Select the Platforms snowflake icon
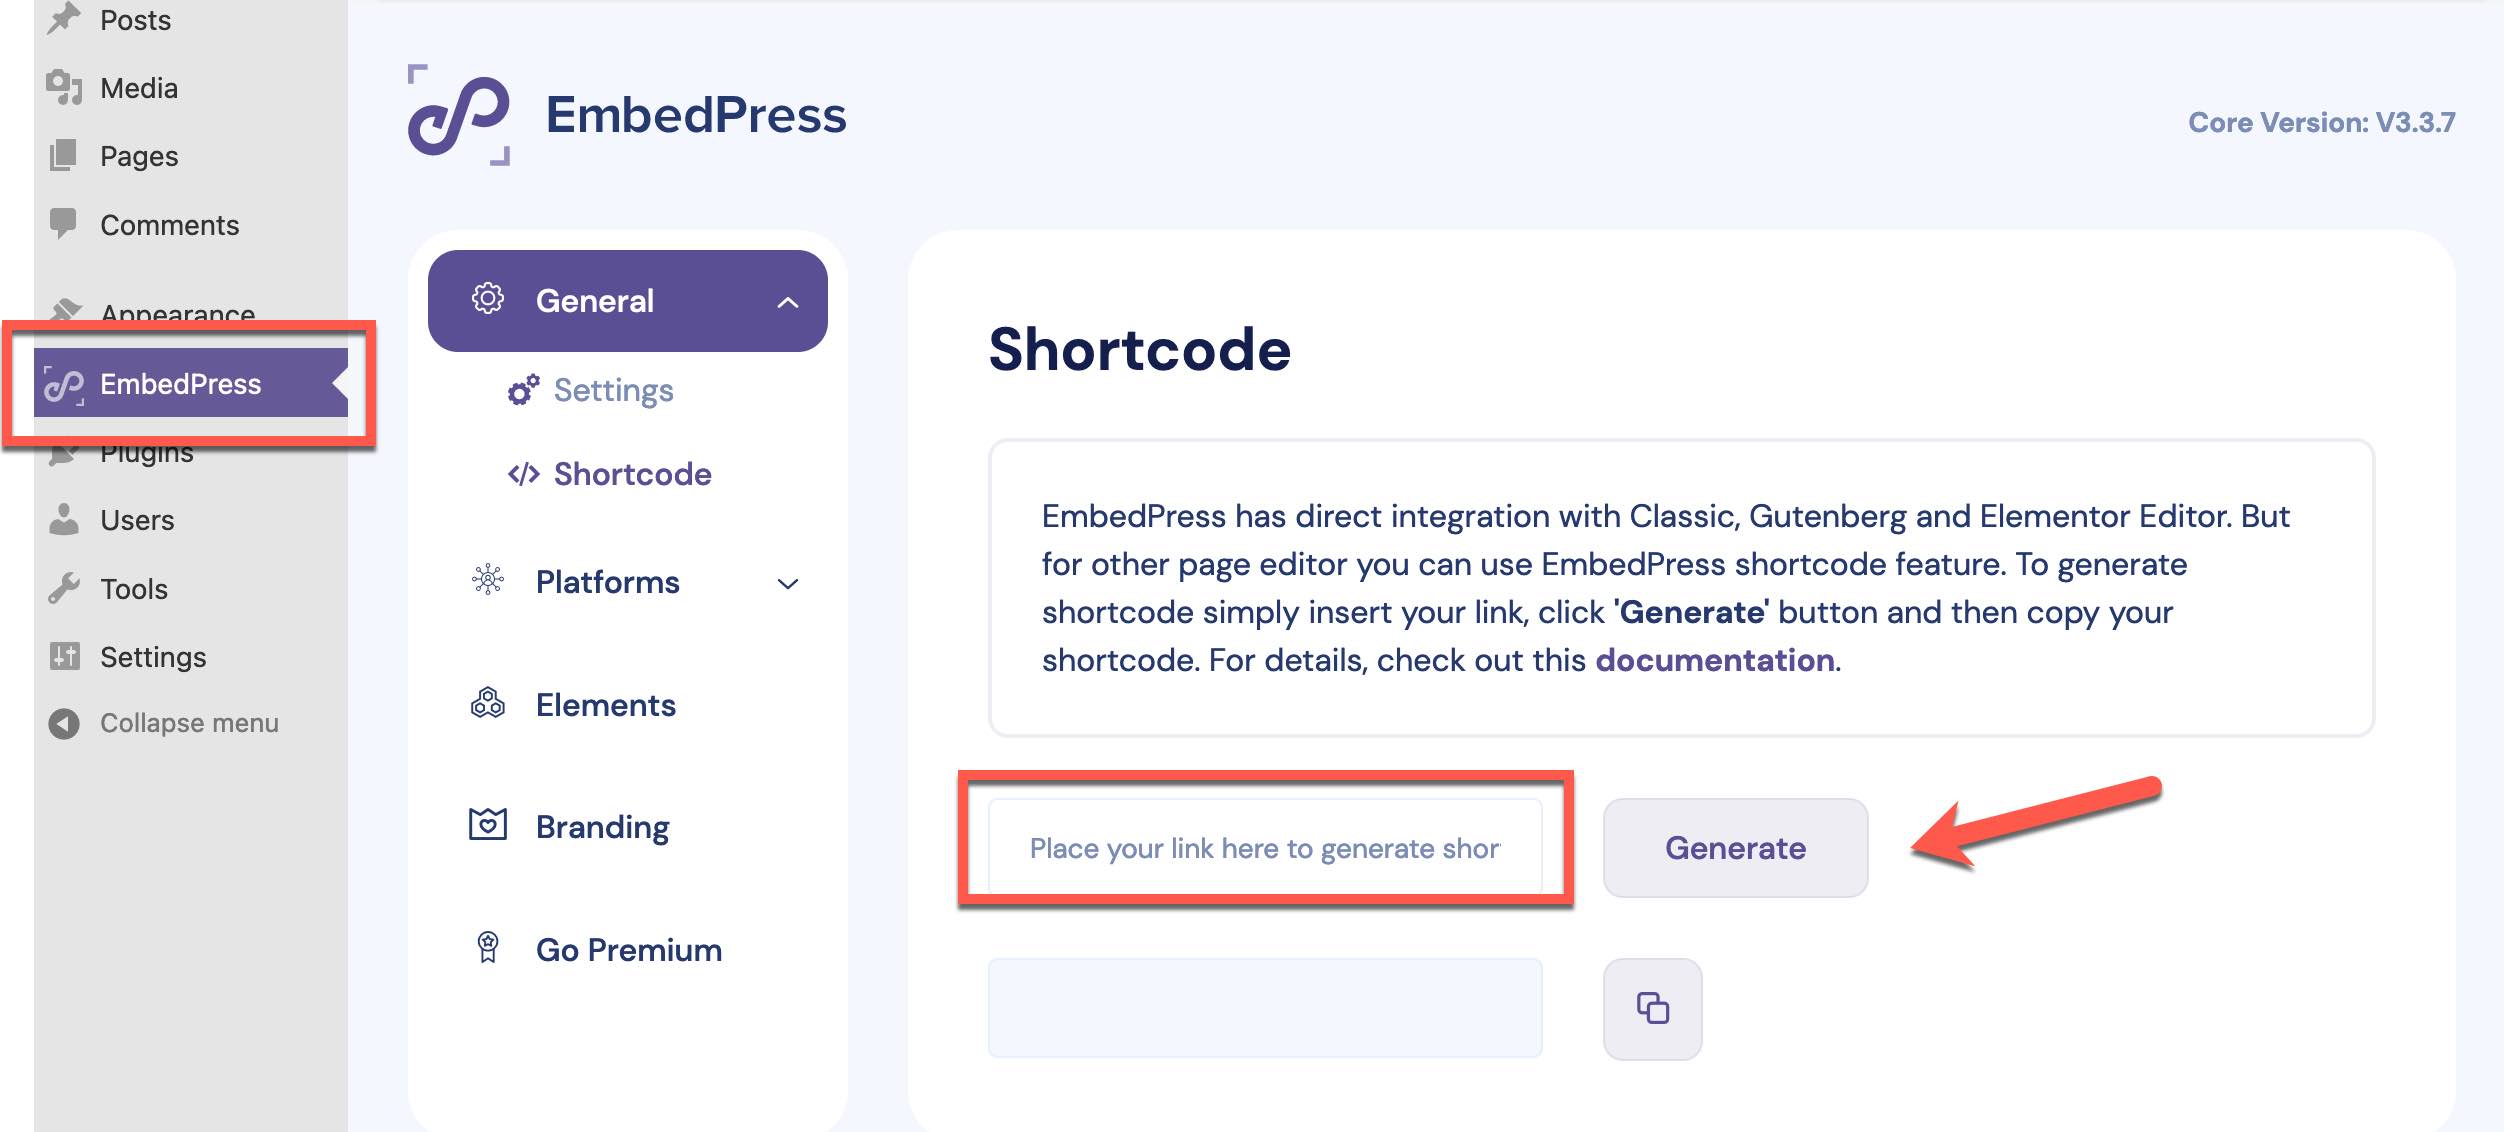 (x=487, y=582)
